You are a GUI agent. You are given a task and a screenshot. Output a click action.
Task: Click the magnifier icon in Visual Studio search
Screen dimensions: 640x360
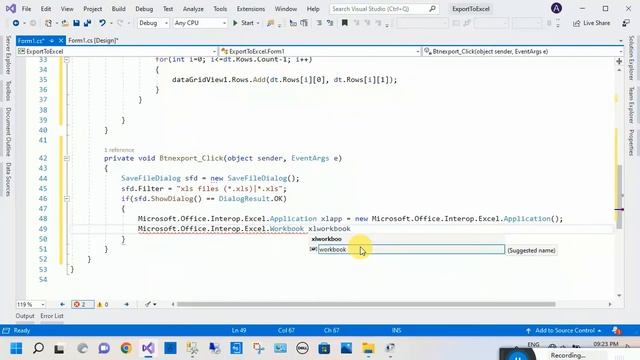[432, 9]
